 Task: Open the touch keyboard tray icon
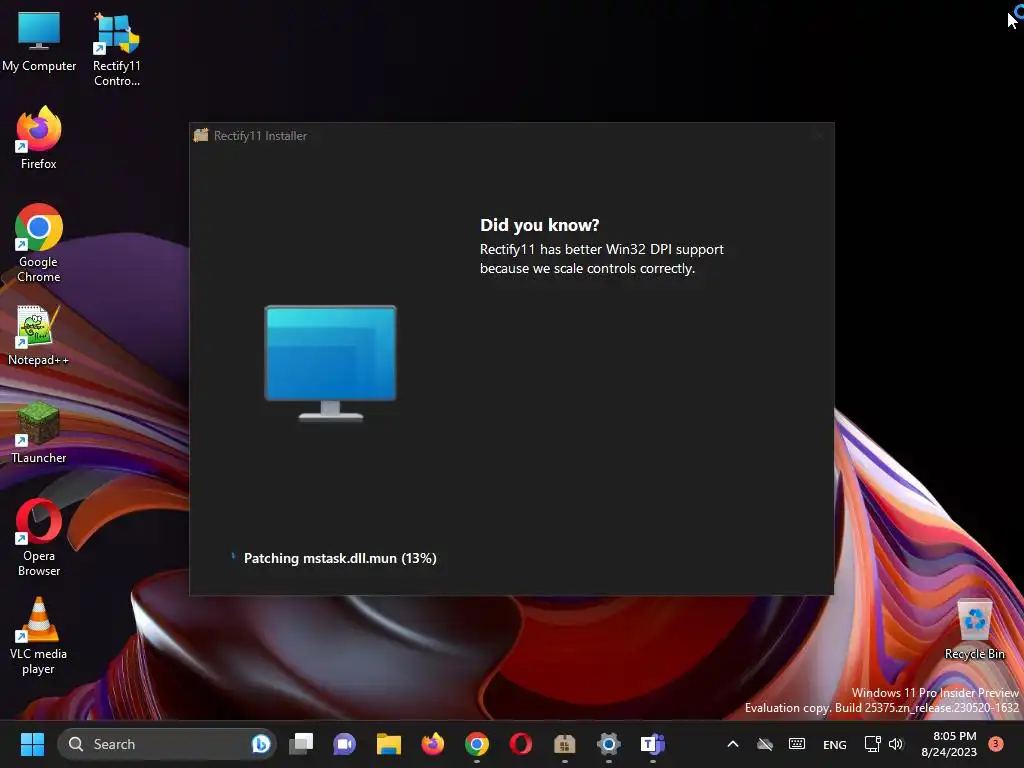tap(797, 744)
